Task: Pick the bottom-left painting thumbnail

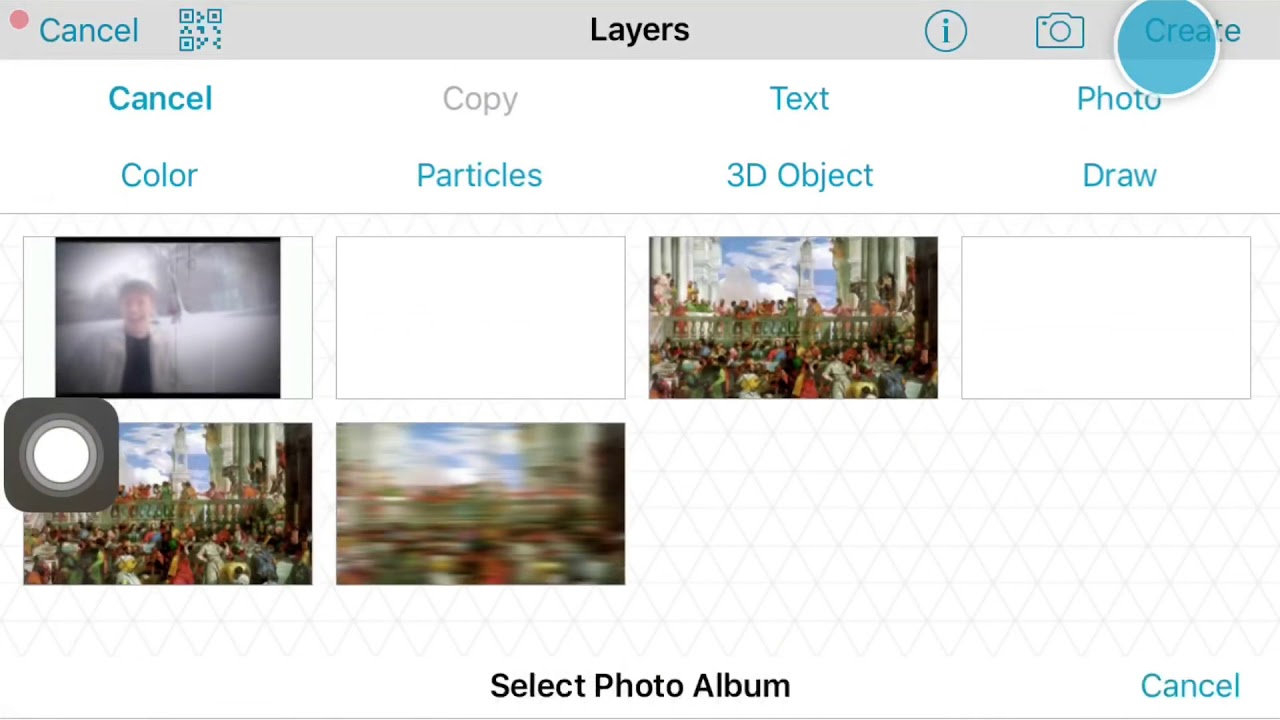Action: click(x=168, y=504)
